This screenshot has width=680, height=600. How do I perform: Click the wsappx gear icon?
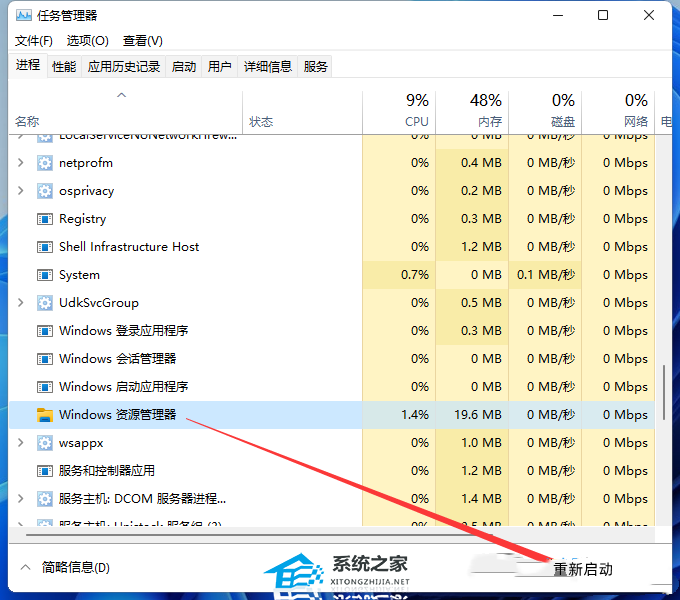coord(45,443)
